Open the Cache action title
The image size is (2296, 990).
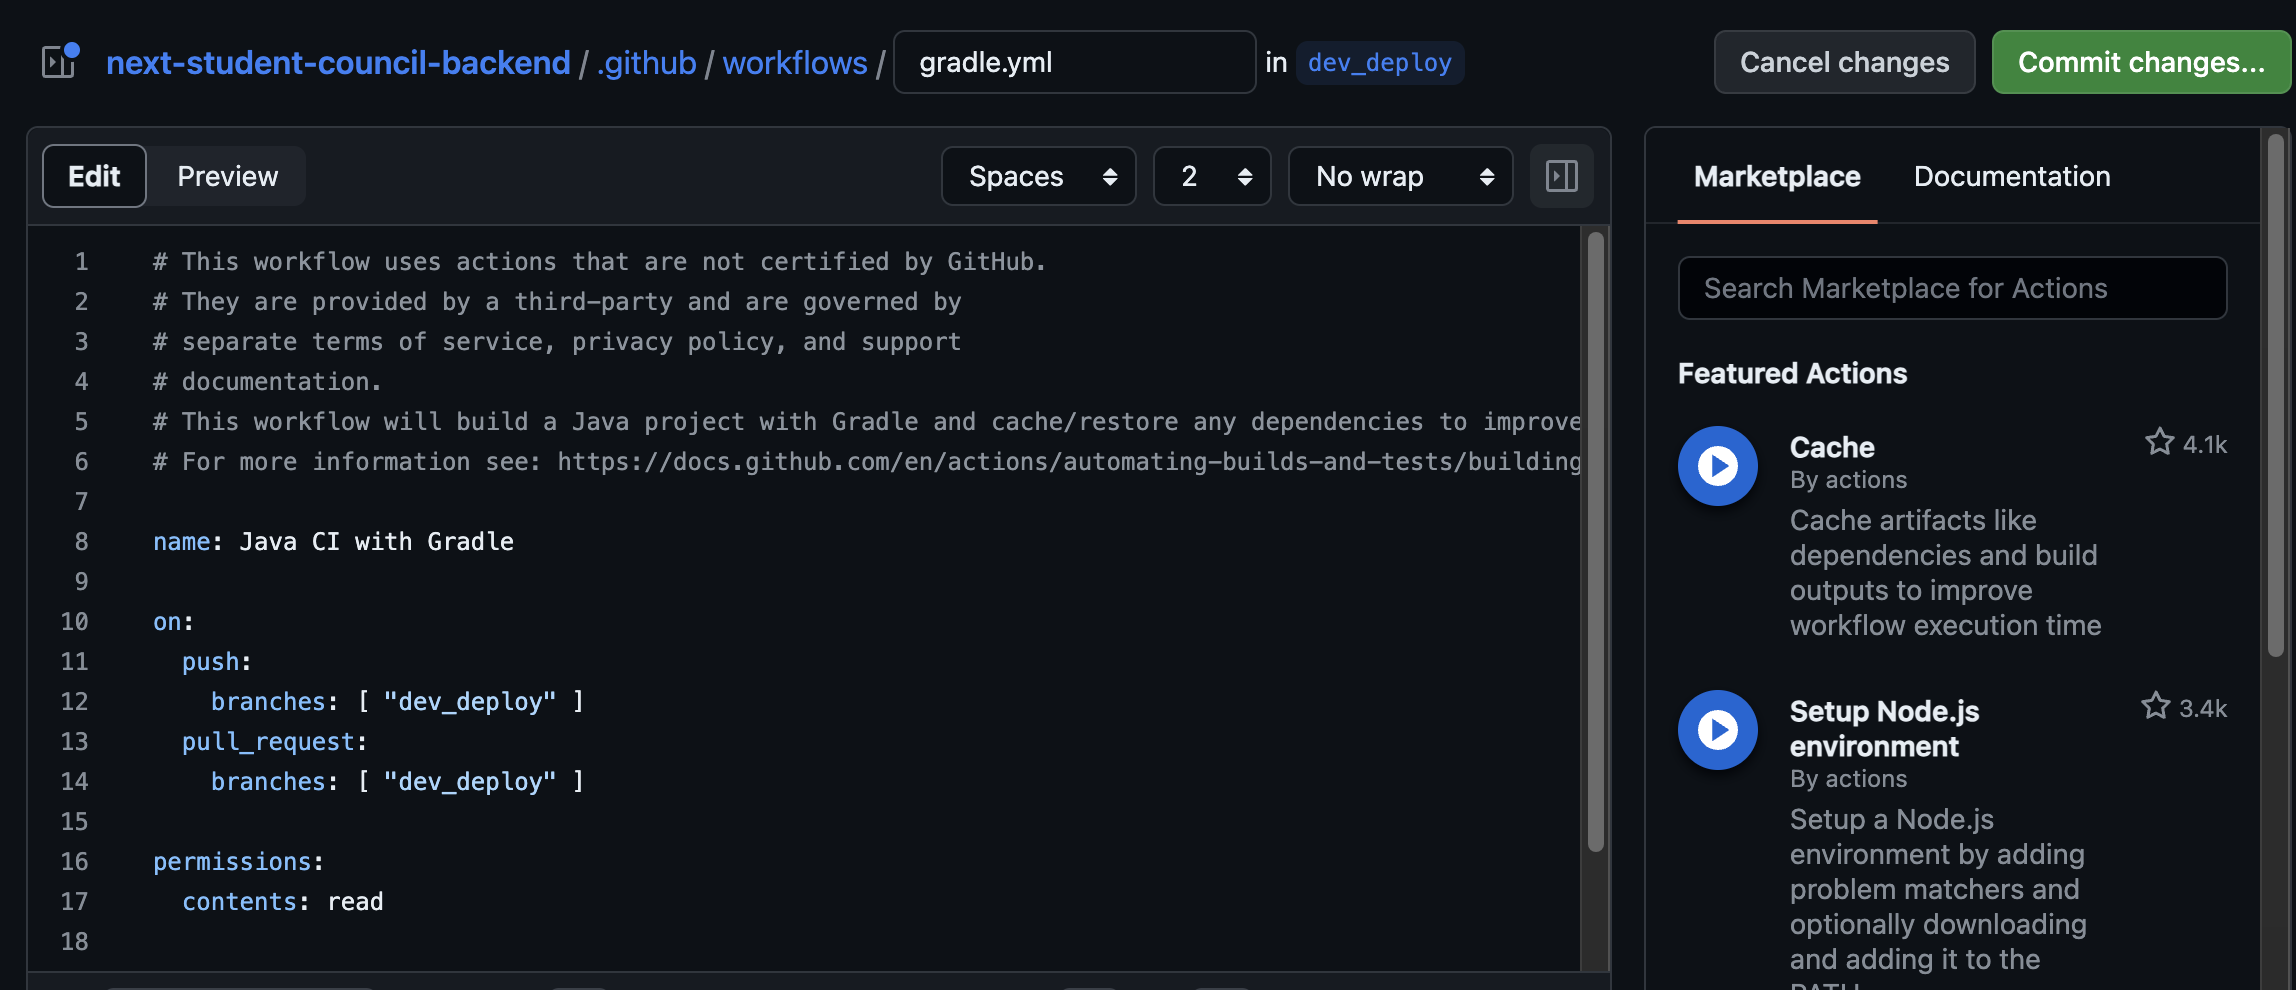pos(1832,447)
